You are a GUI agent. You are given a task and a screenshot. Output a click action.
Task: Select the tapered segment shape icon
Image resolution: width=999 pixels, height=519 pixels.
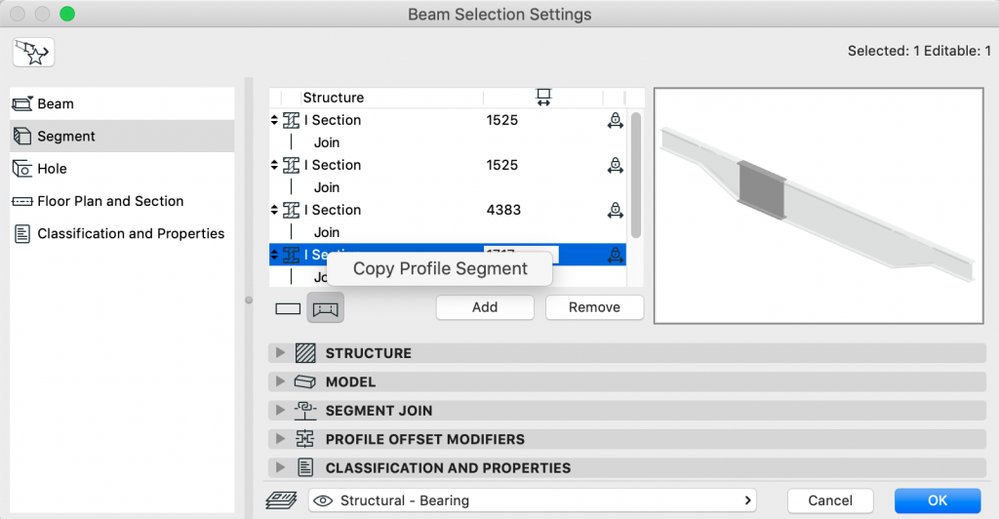[x=326, y=309]
